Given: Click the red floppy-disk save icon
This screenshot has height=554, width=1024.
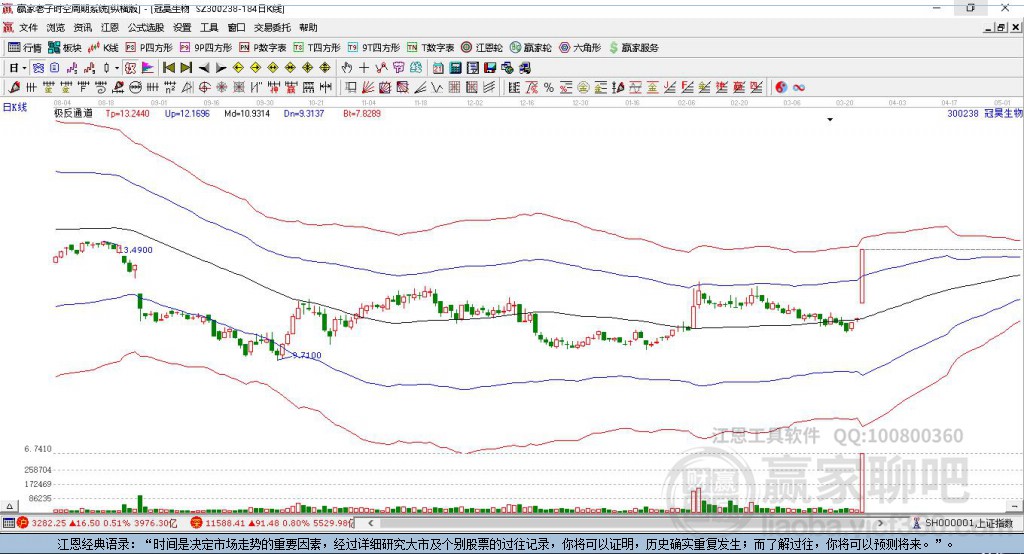Looking at the screenshot, I should tap(490, 68).
